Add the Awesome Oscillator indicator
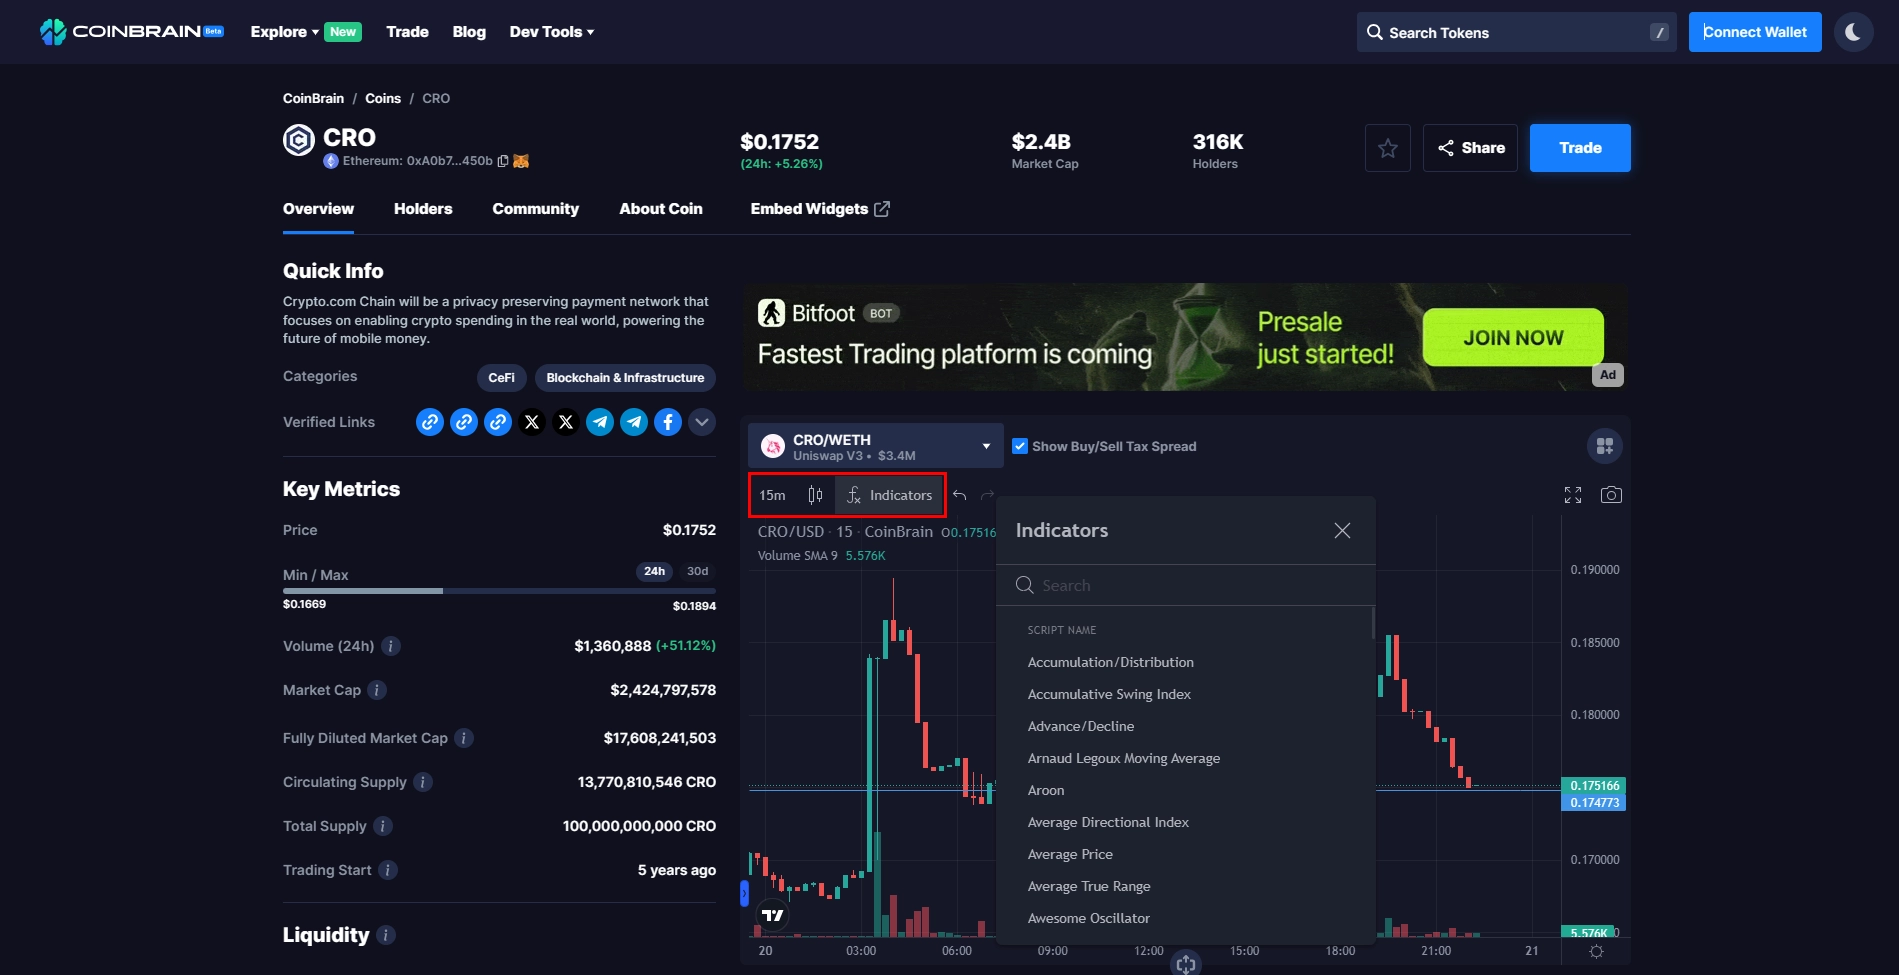Viewport: 1899px width, 975px height. click(x=1089, y=918)
